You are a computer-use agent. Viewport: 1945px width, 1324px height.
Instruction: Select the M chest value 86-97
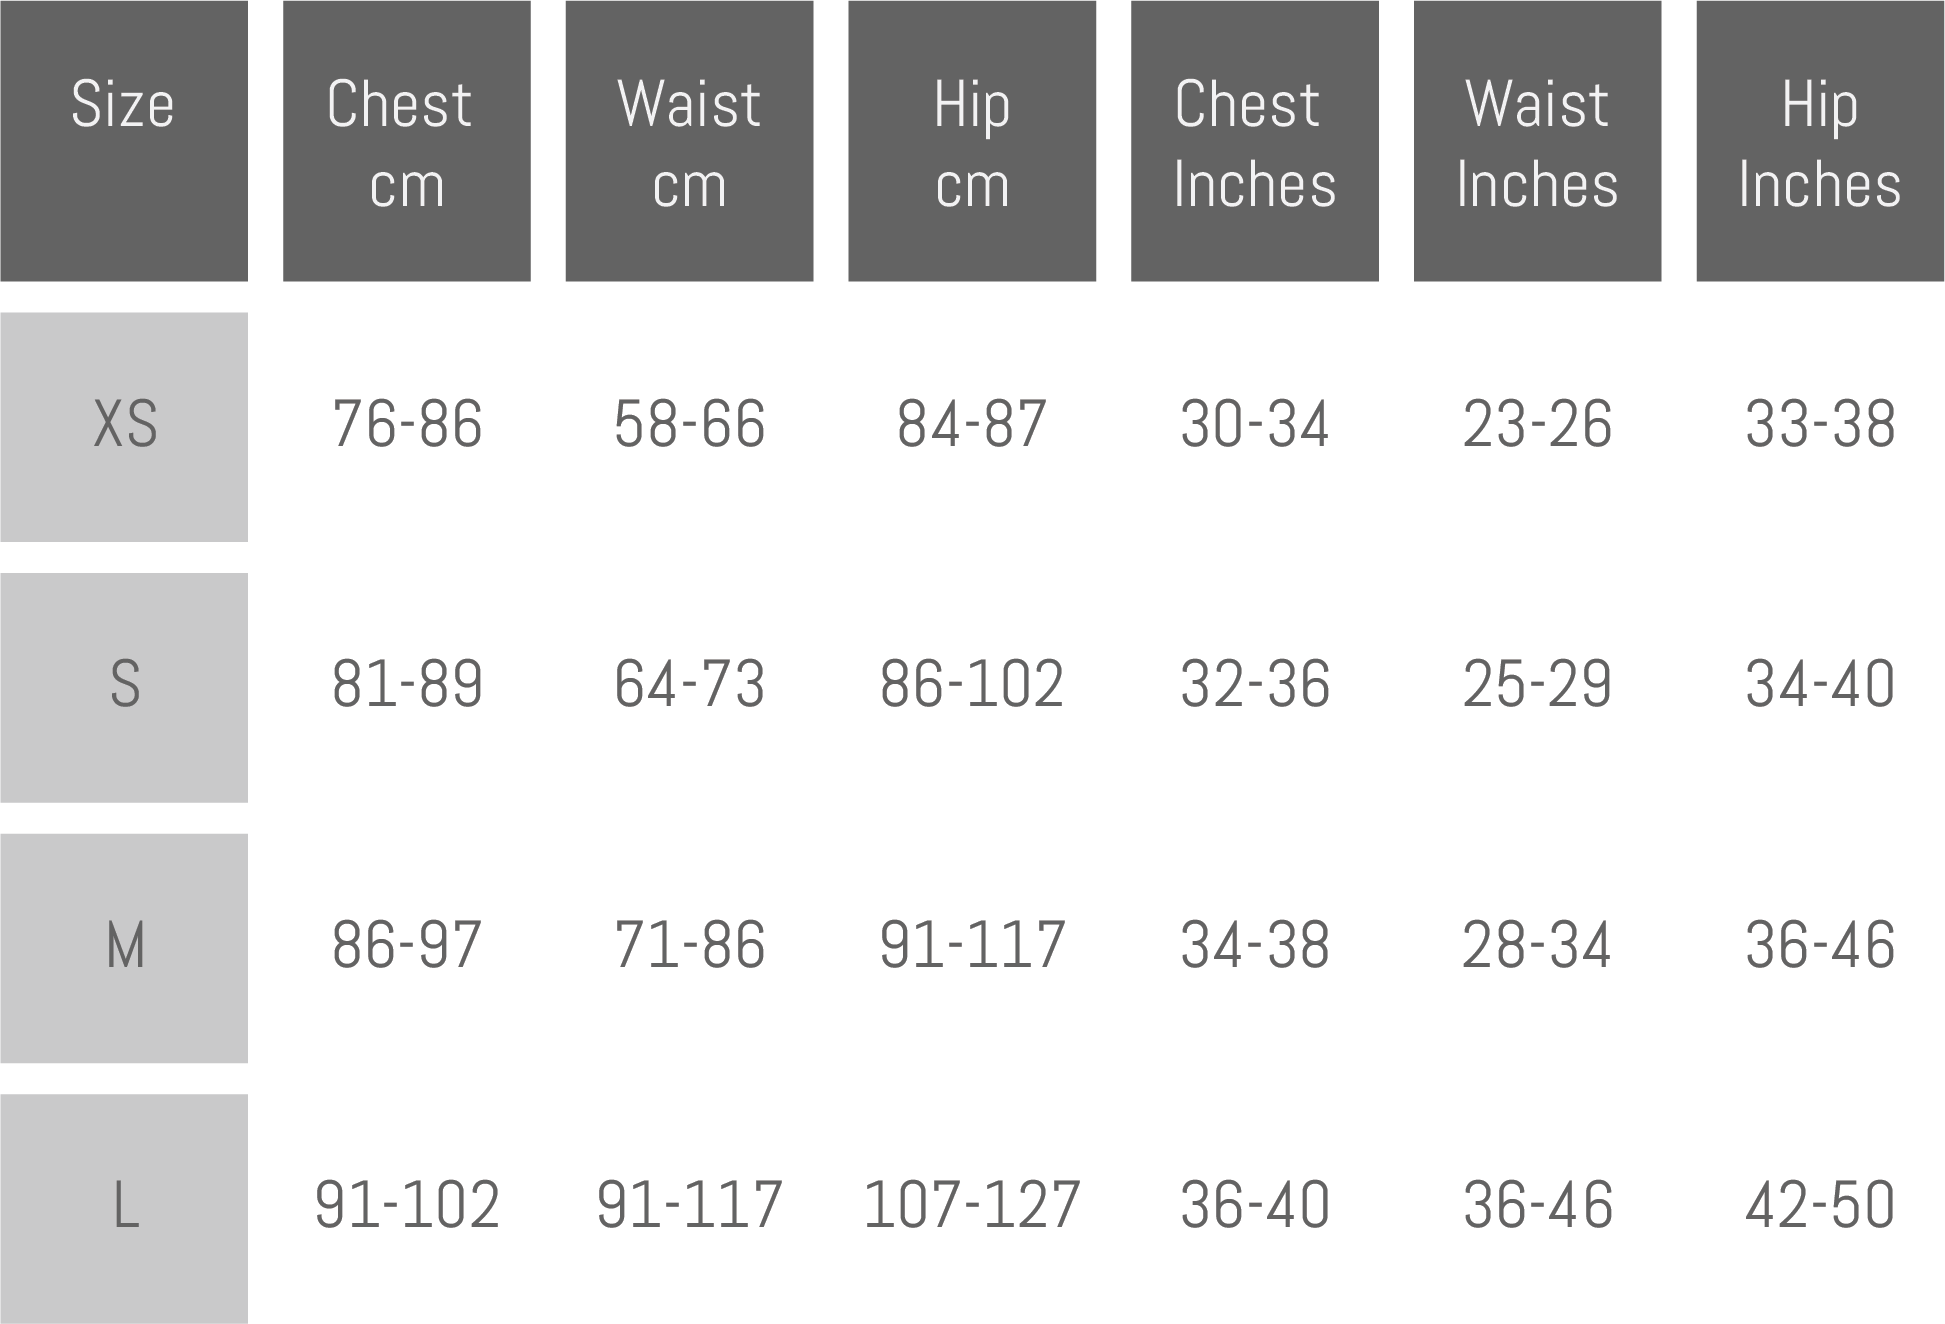(x=407, y=945)
